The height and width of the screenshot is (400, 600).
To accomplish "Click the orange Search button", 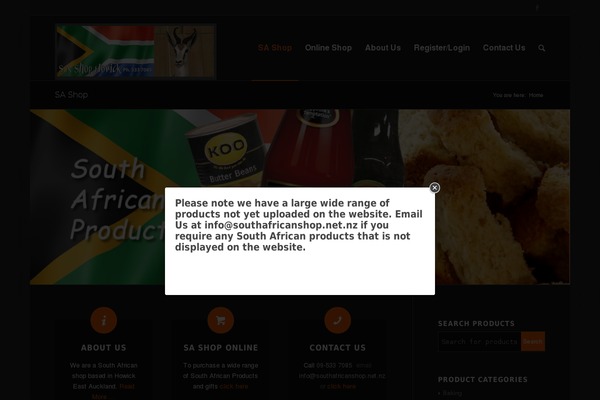I will tap(533, 341).
